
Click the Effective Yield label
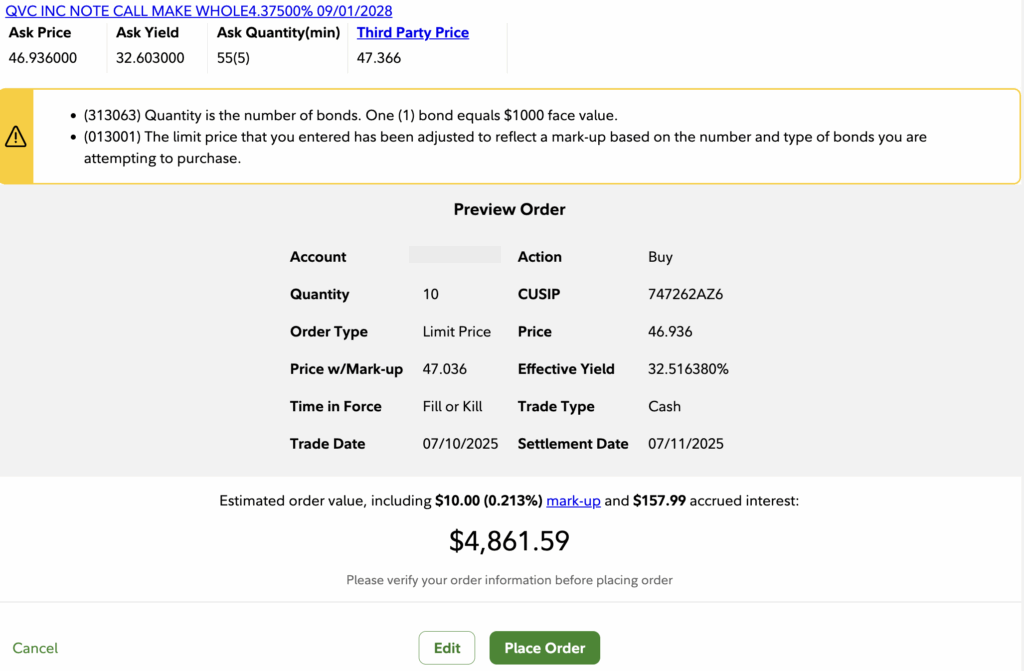[x=566, y=368]
